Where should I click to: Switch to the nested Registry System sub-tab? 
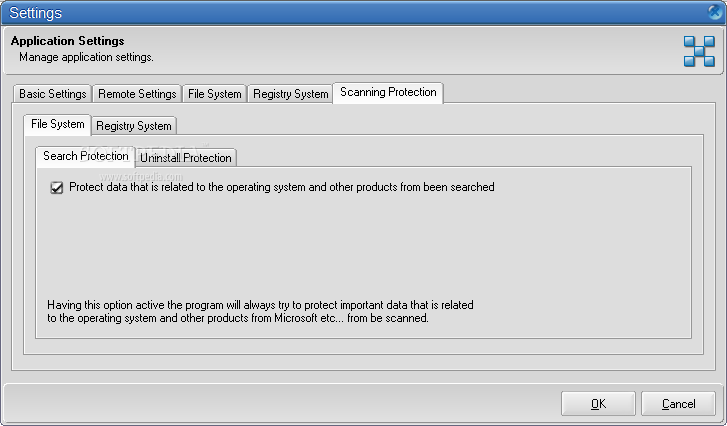(134, 126)
